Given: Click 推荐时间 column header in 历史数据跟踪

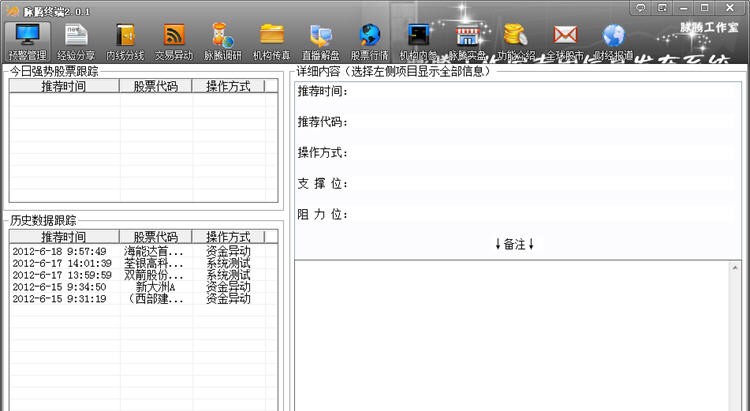Looking at the screenshot, I should click(63, 237).
